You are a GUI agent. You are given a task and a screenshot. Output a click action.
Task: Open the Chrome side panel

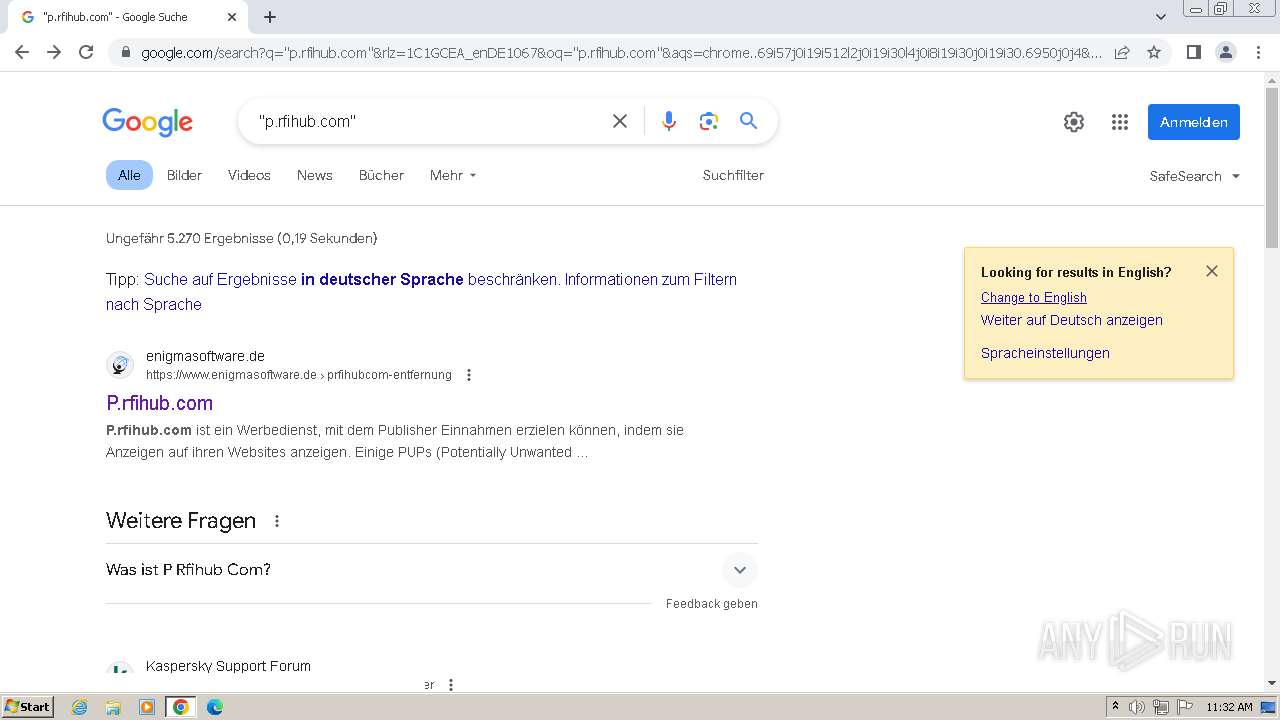[1193, 52]
